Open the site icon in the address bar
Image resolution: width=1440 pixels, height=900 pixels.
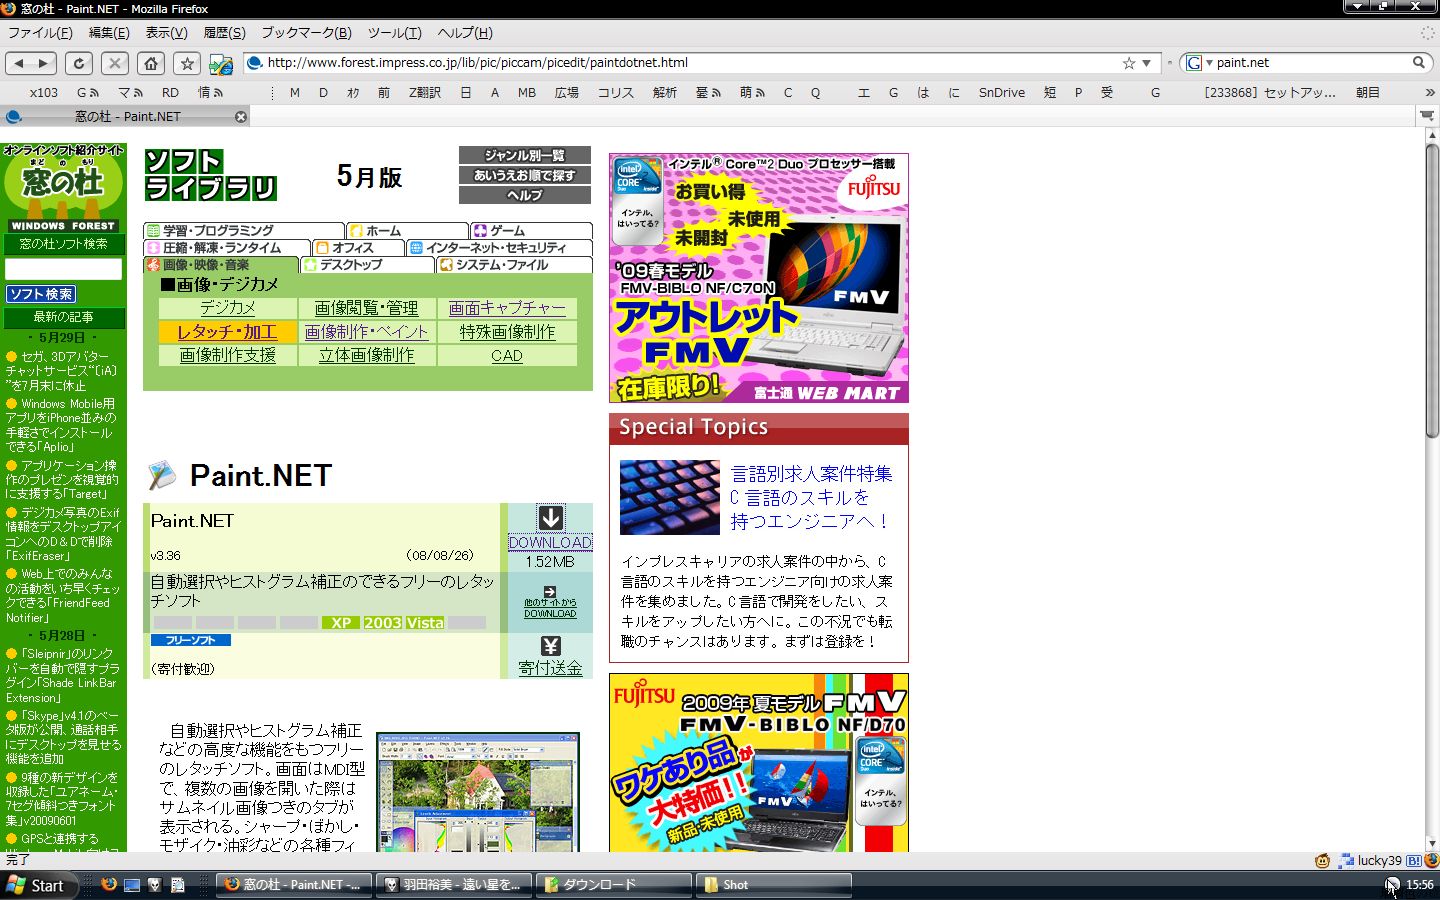[254, 63]
